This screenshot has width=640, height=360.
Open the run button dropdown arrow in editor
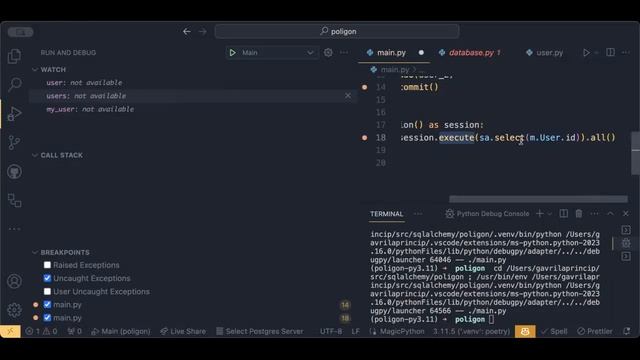pyautogui.click(x=596, y=53)
